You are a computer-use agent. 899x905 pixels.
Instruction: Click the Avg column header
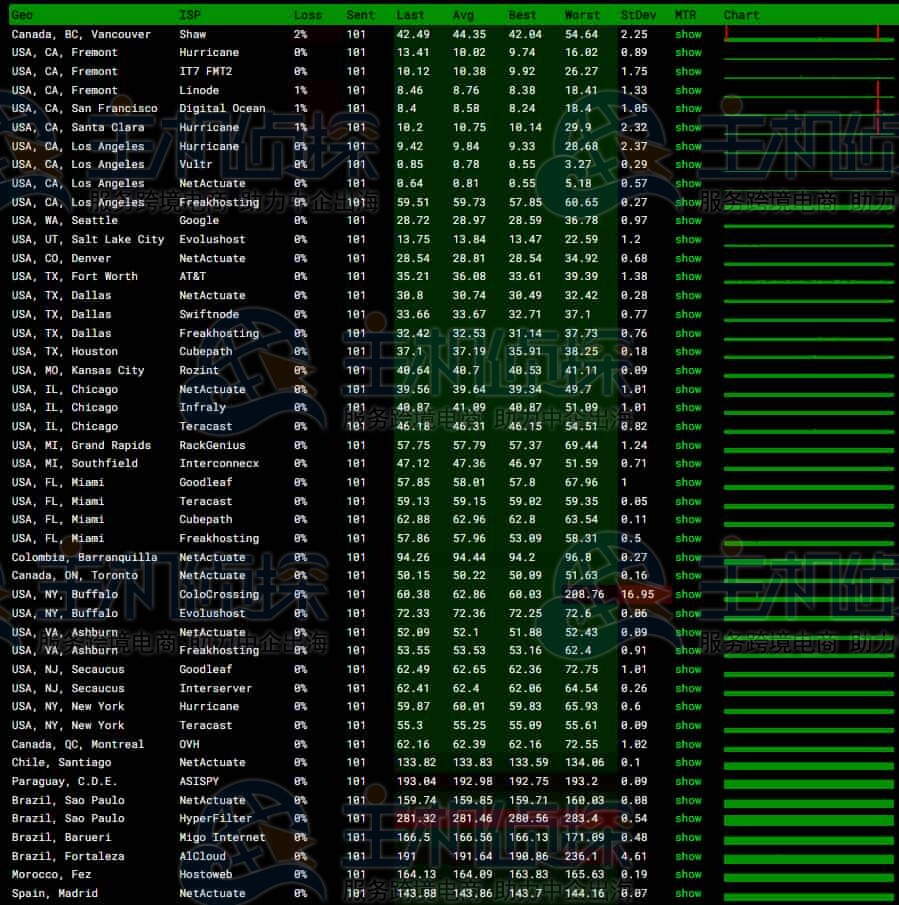[x=463, y=15]
